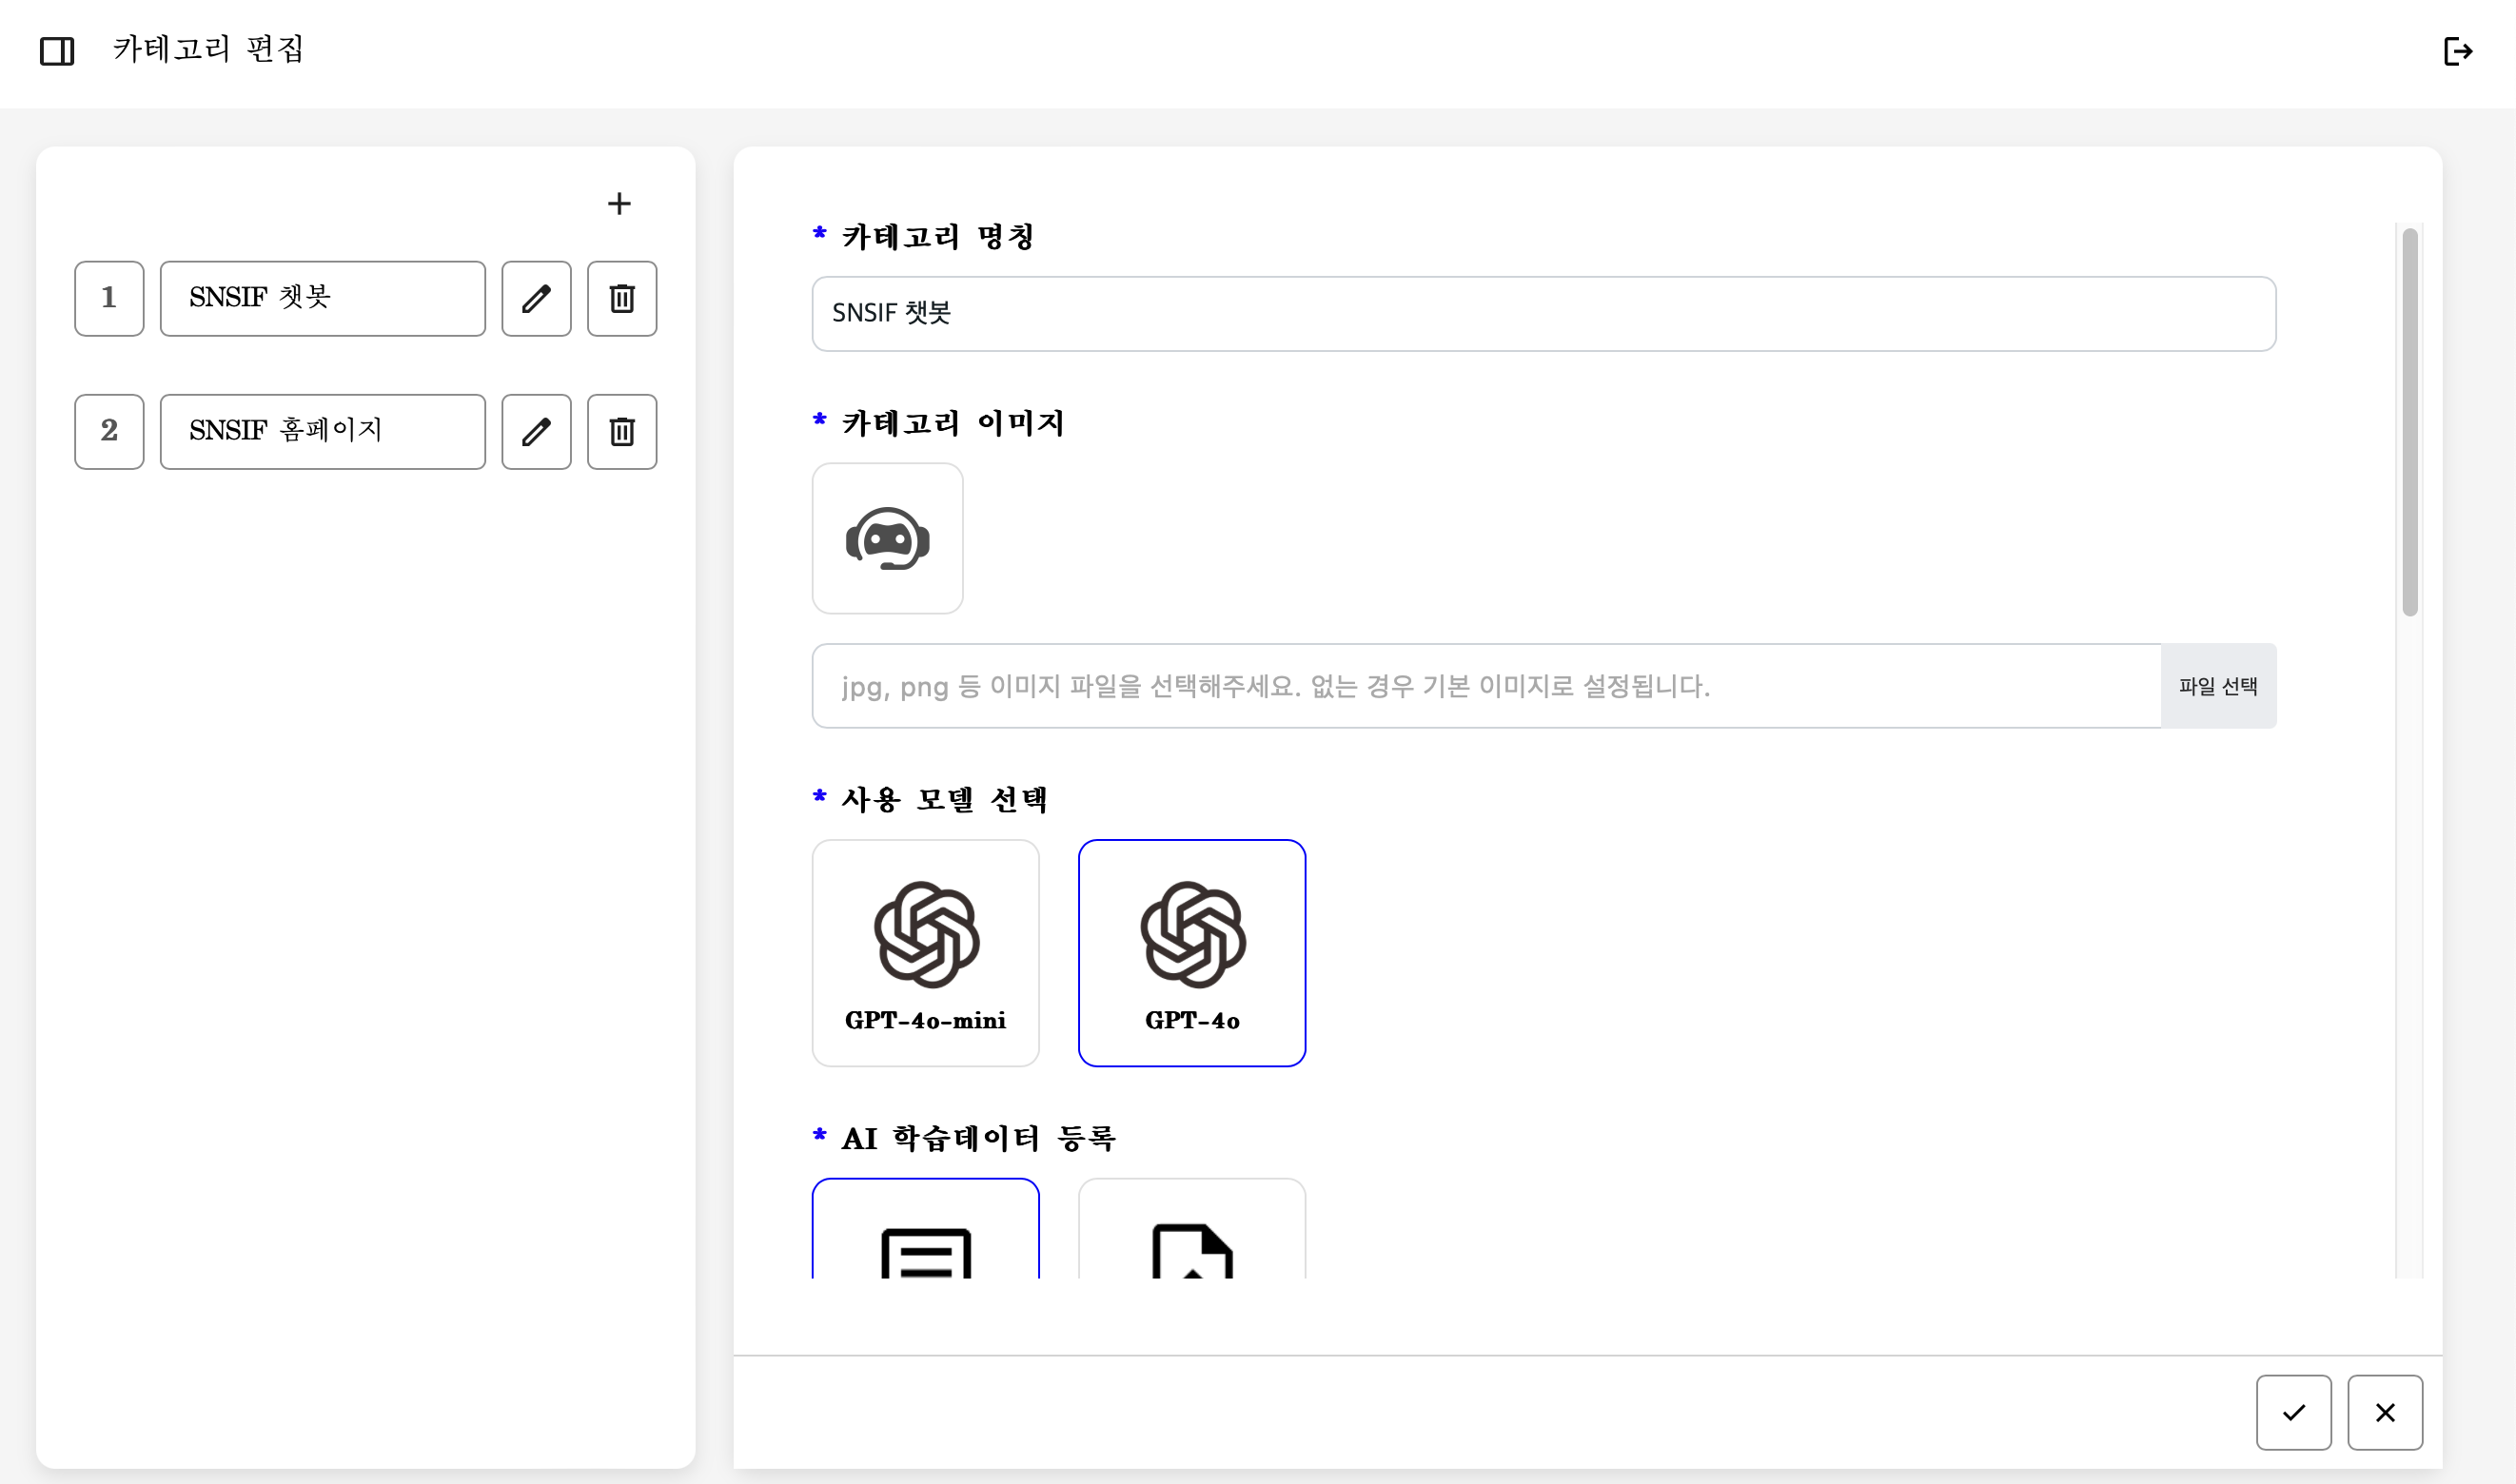This screenshot has height=1484, width=2516.
Task: Click the checkmark button to save changes
Action: 2294,1412
